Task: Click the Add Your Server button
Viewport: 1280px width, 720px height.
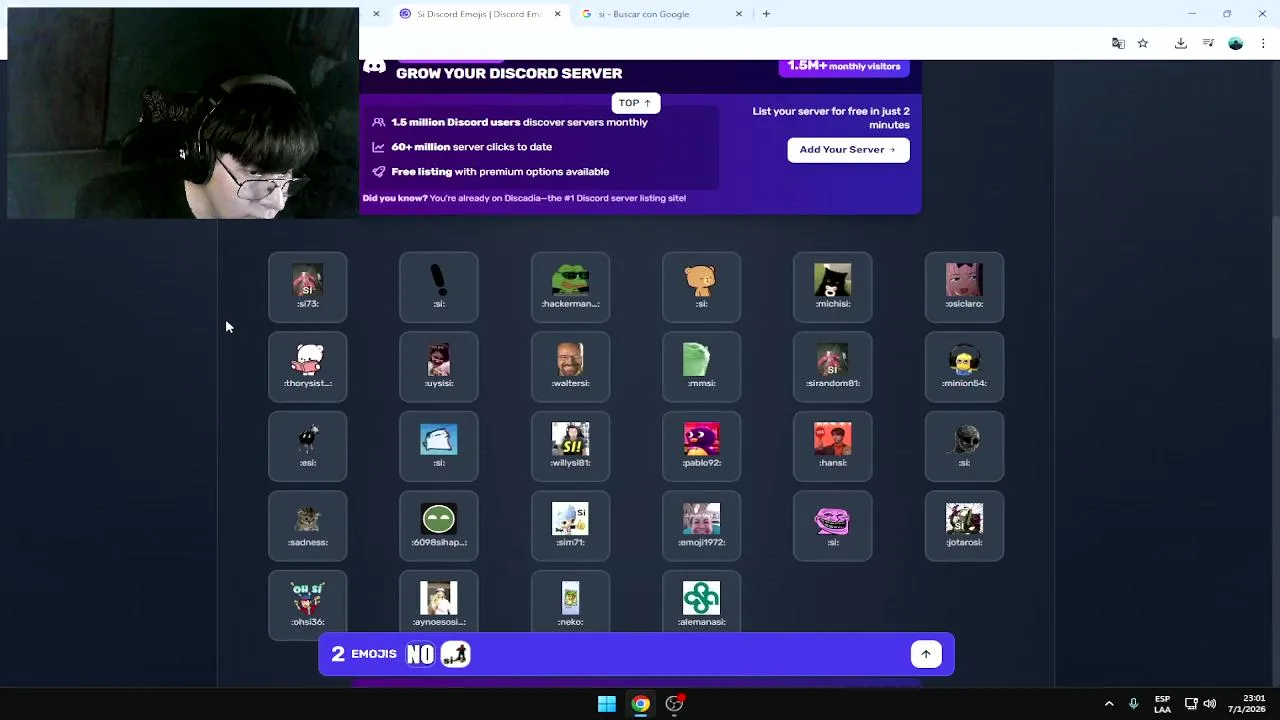Action: click(x=848, y=149)
